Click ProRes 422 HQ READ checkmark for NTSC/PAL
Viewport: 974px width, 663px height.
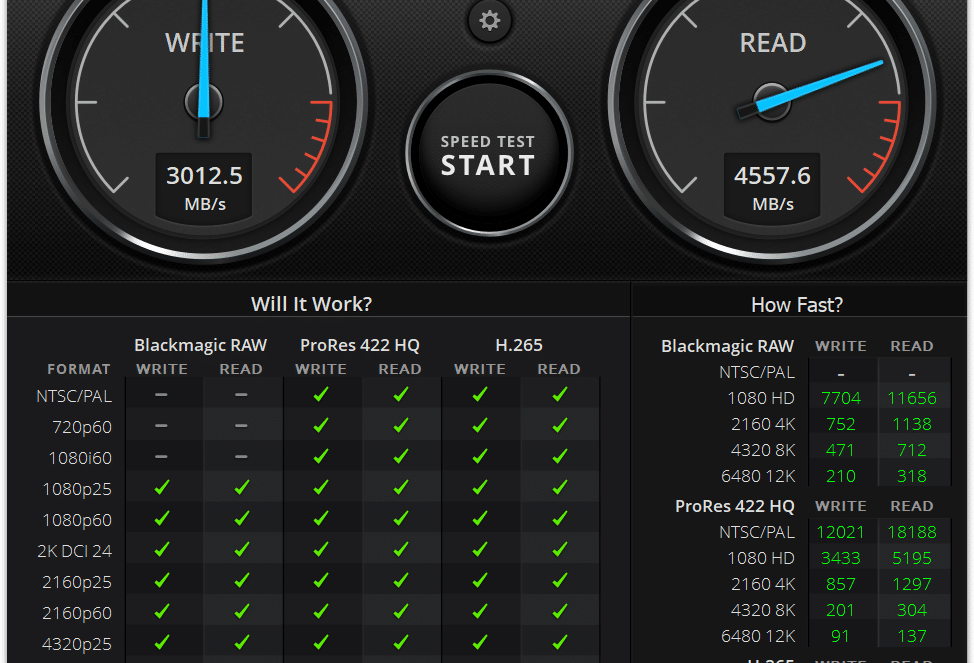(x=401, y=395)
